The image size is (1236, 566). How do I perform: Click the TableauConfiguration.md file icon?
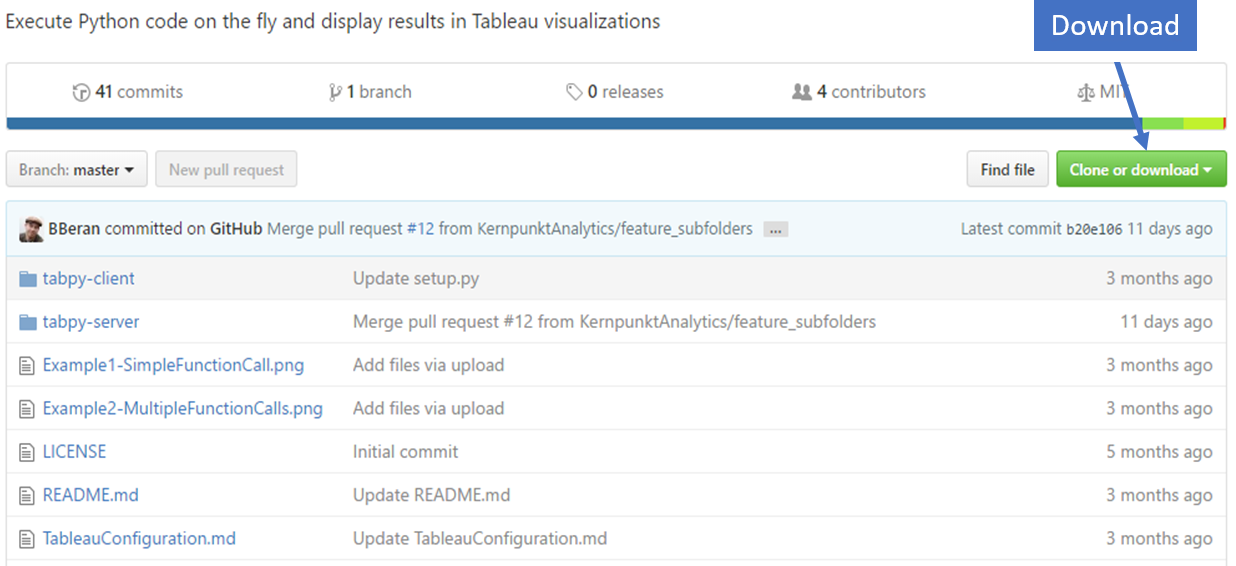click(x=27, y=538)
